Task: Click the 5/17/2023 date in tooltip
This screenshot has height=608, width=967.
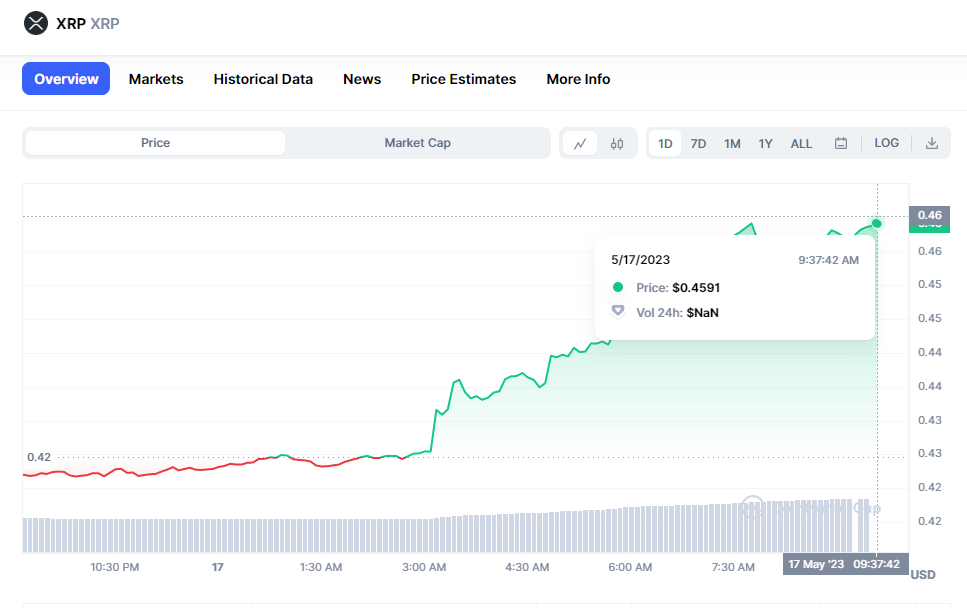Action: [x=640, y=260]
